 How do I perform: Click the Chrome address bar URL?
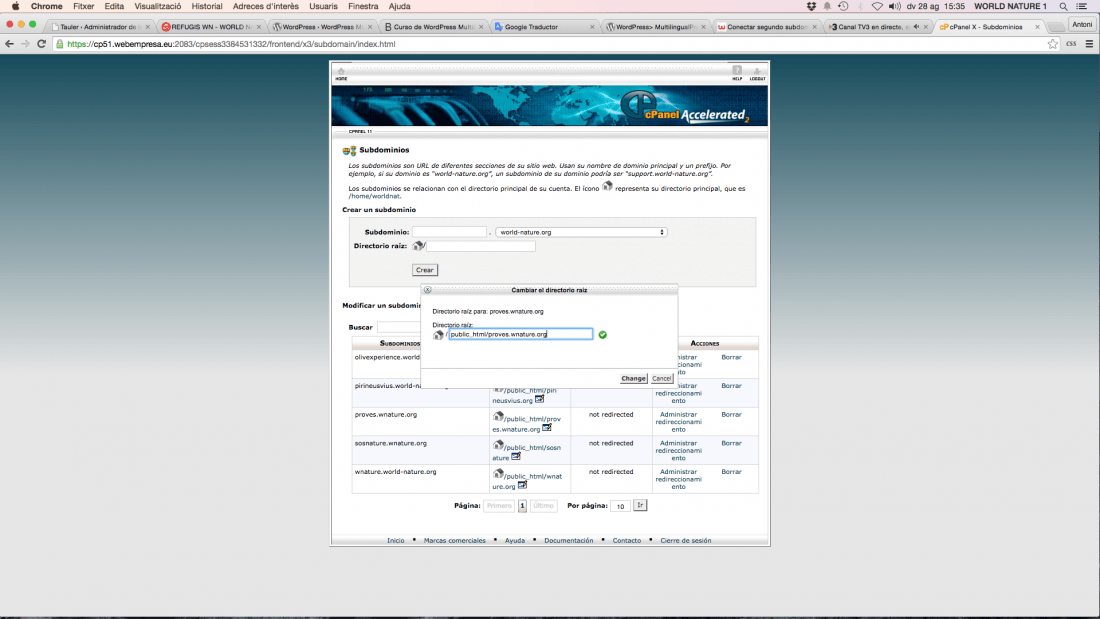231,44
